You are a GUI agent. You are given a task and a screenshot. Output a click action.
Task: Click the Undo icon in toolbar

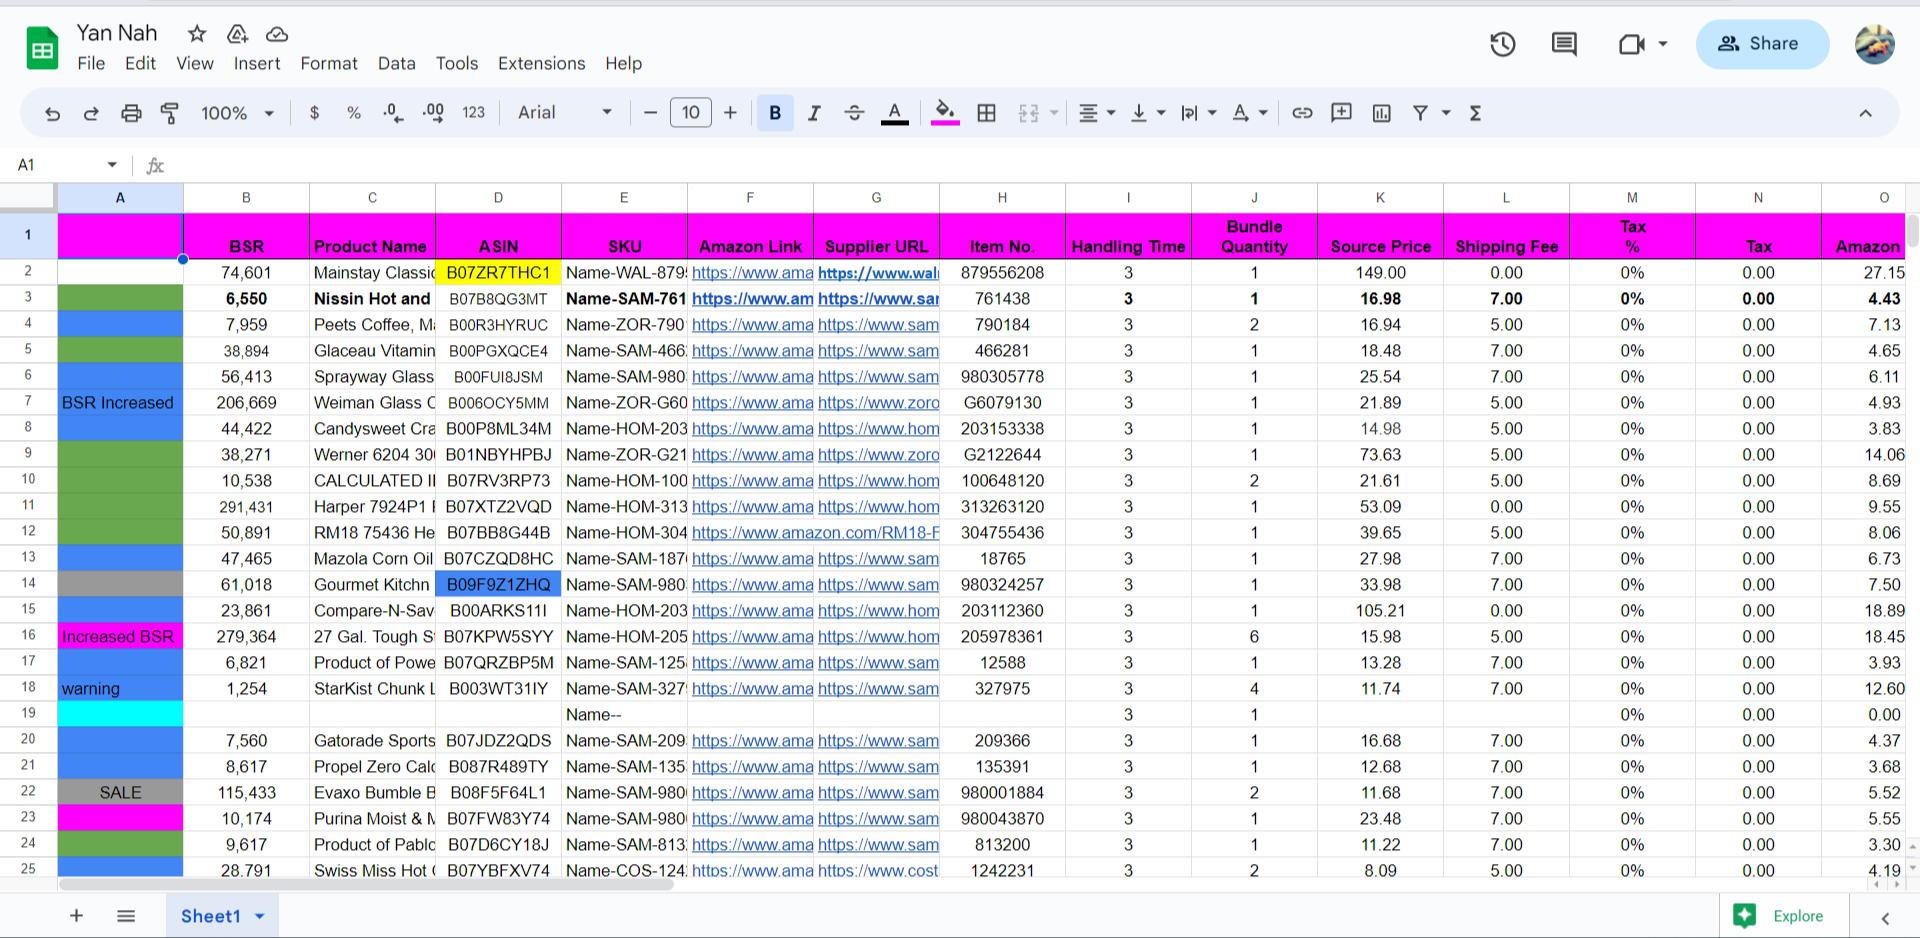tap(53, 114)
